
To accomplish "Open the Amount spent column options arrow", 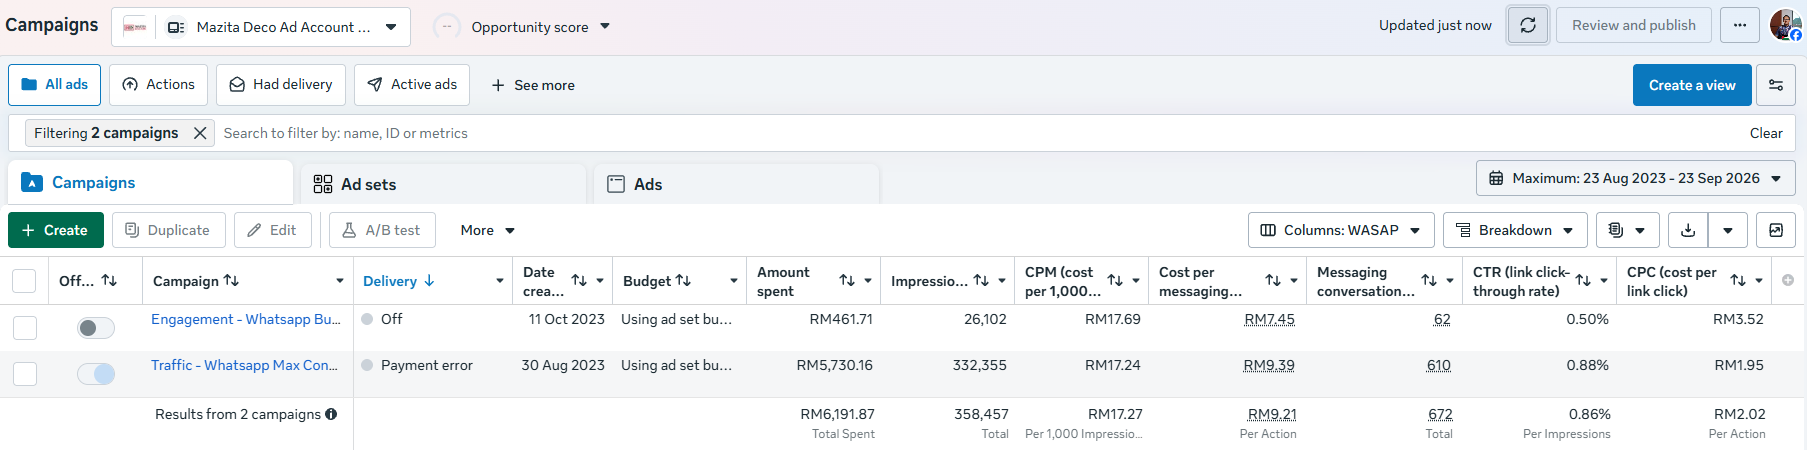I will pyautogui.click(x=868, y=281).
